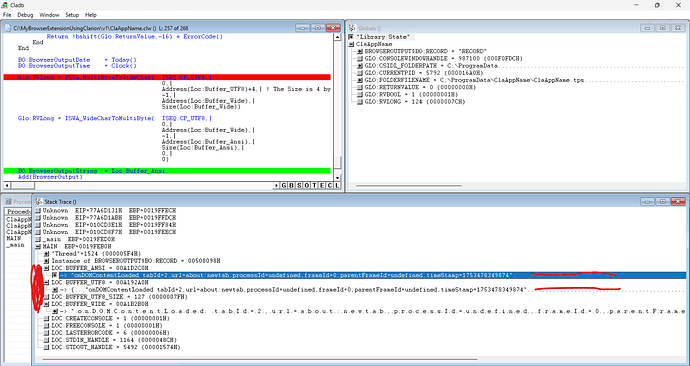Collapse the ClaAppName node in Globals
Image resolution: width=690 pixels, height=366 pixels.
351,44
